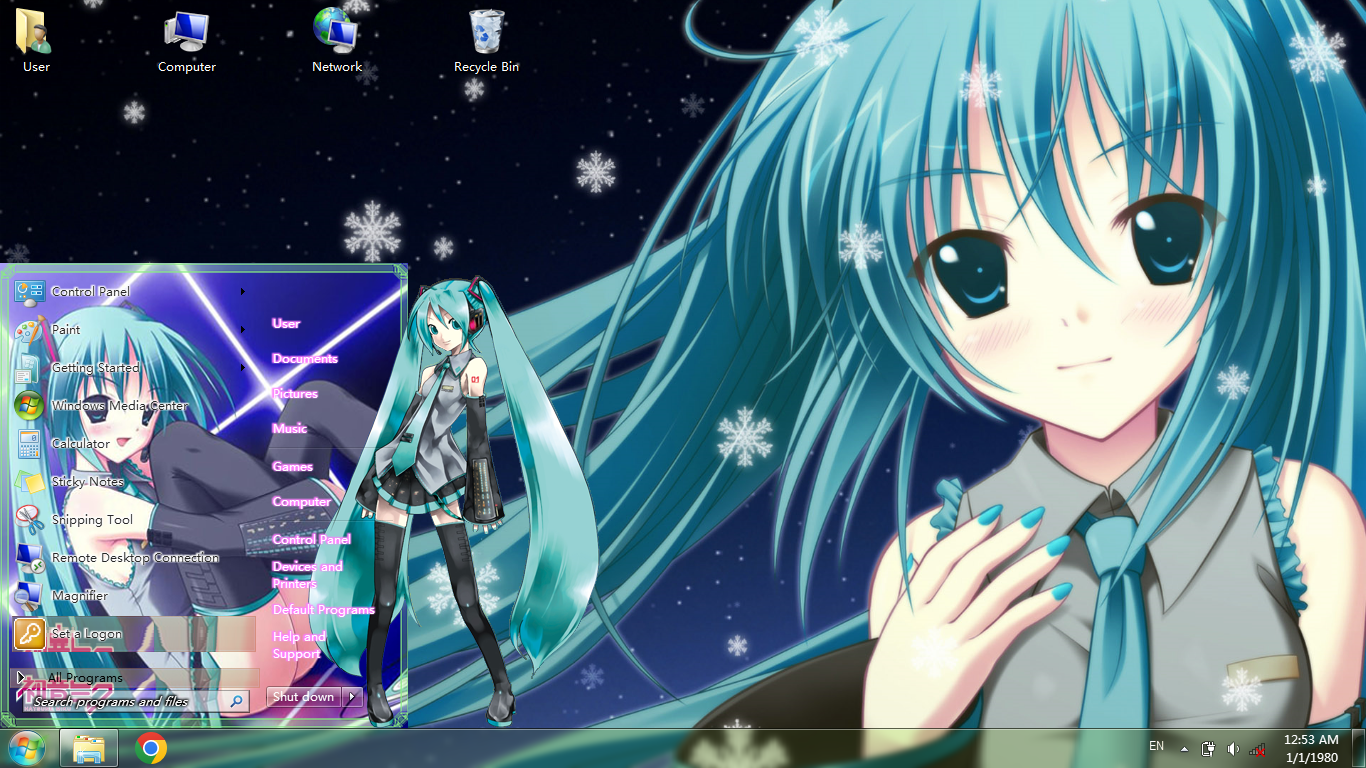Image resolution: width=1366 pixels, height=768 pixels.
Task: Show hidden tray icons arrow
Action: pos(1185,748)
